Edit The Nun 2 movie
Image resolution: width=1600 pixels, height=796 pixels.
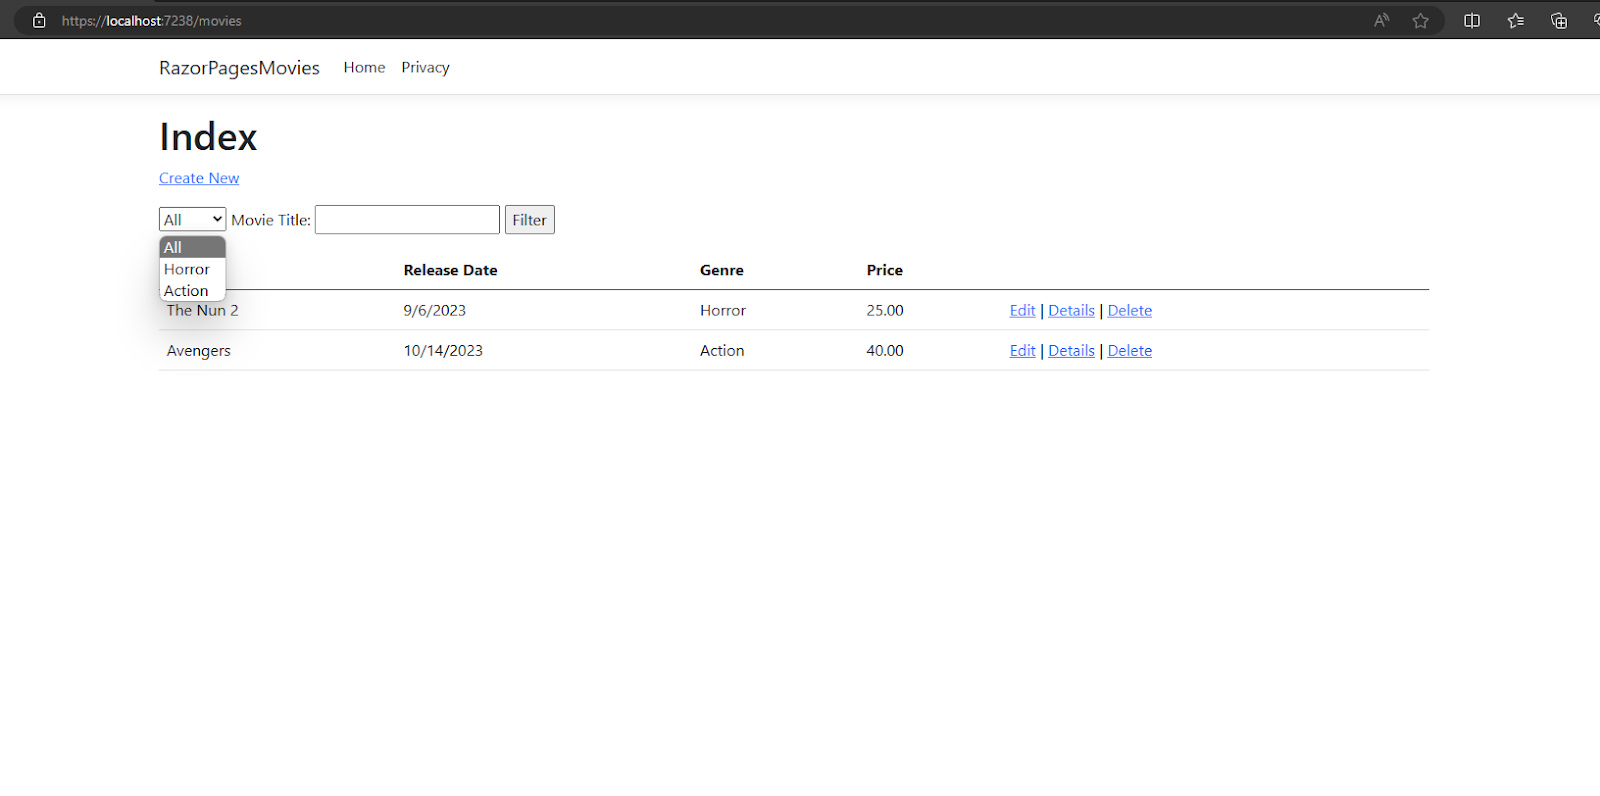[x=1022, y=310]
